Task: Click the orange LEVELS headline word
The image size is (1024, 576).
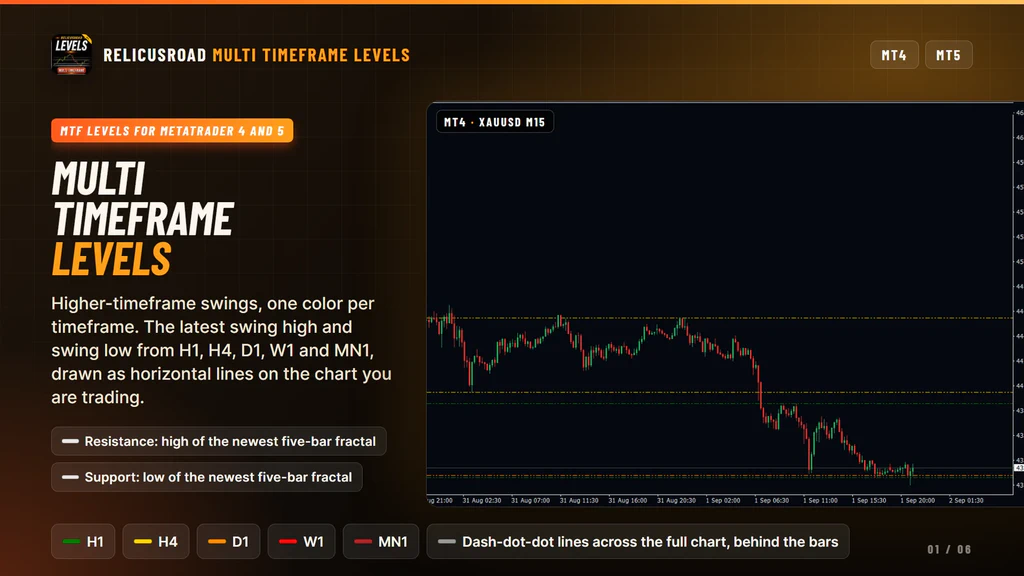Action: [111, 259]
